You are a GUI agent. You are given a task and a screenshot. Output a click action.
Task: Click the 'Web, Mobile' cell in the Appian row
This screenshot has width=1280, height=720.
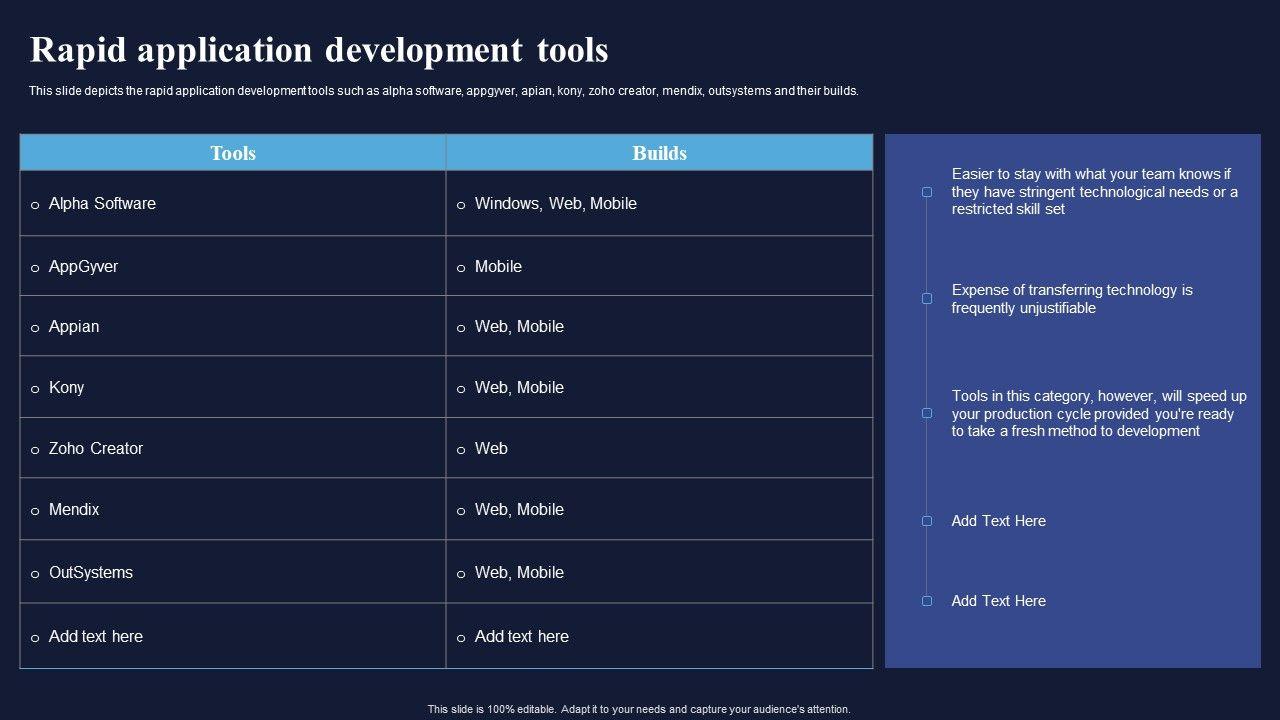(659, 326)
